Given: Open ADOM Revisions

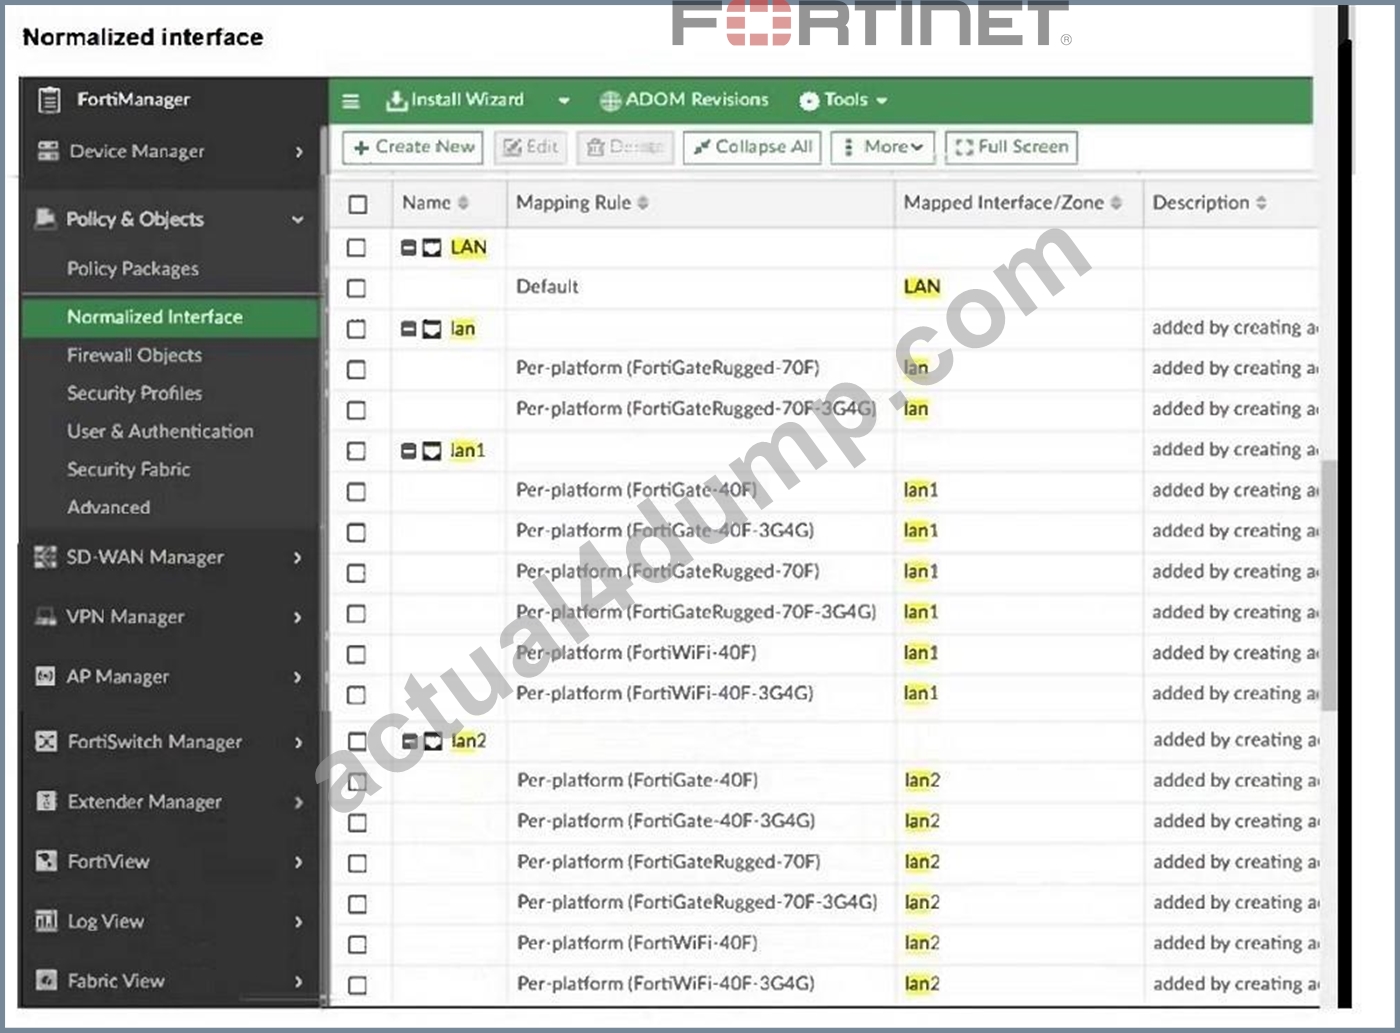Looking at the screenshot, I should 684,100.
